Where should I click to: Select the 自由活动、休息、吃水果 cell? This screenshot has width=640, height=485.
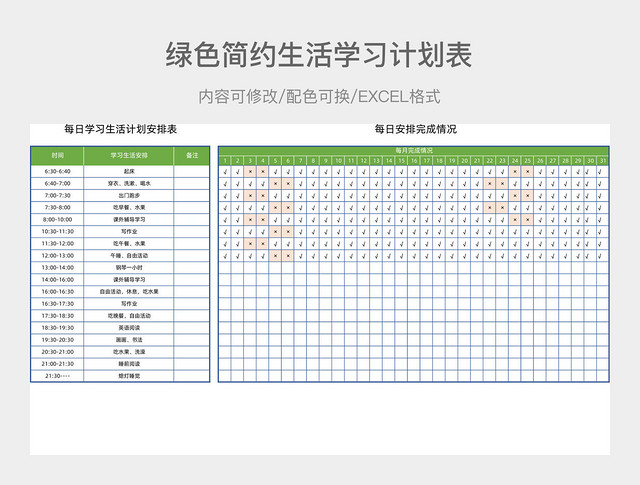tap(129, 292)
